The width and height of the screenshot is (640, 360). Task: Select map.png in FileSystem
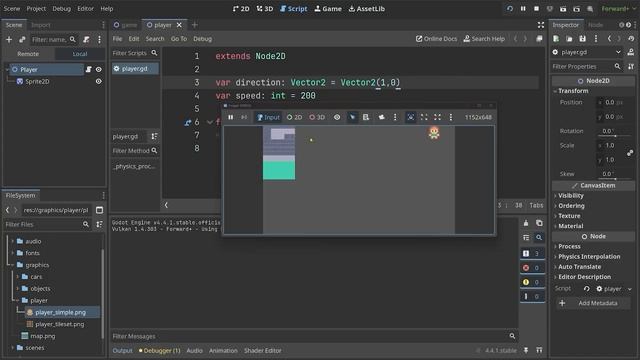pos(43,336)
